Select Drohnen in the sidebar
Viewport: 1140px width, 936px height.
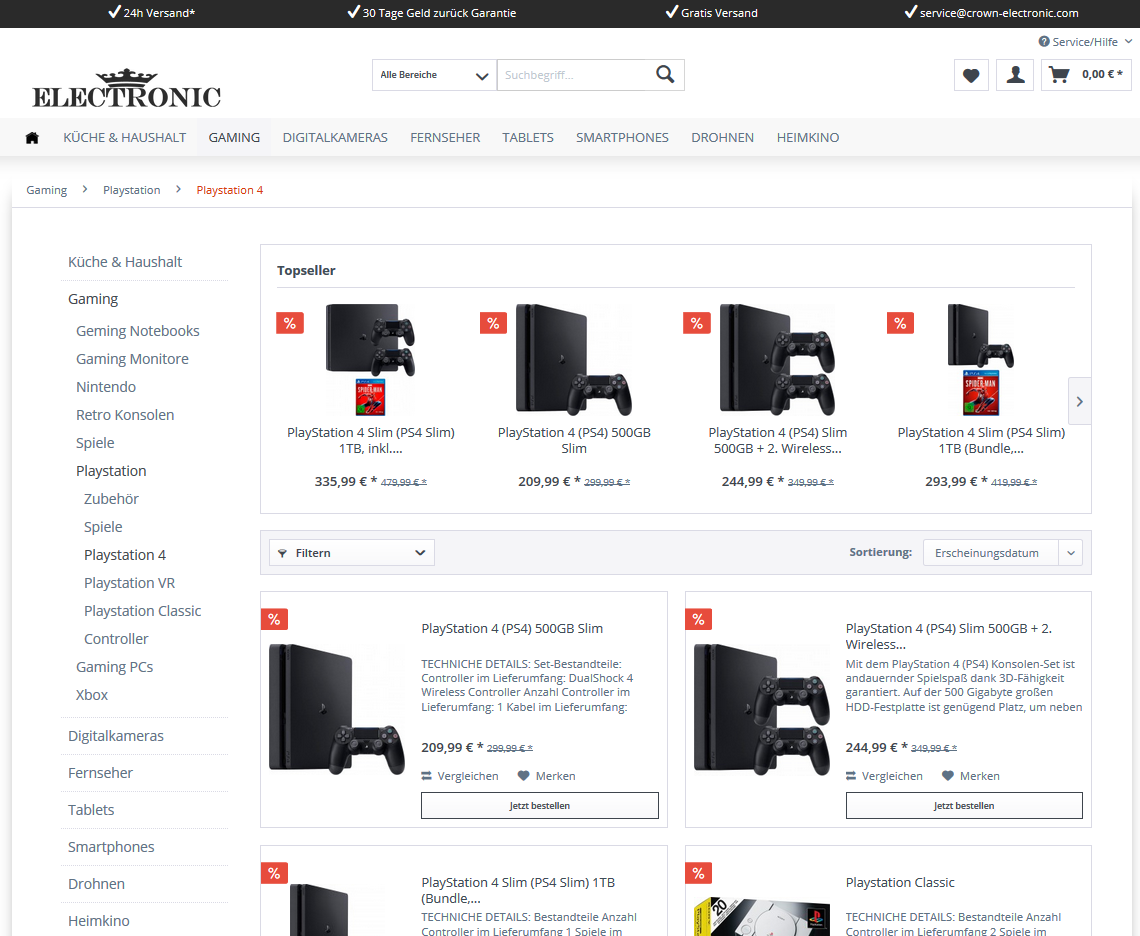coord(97,884)
